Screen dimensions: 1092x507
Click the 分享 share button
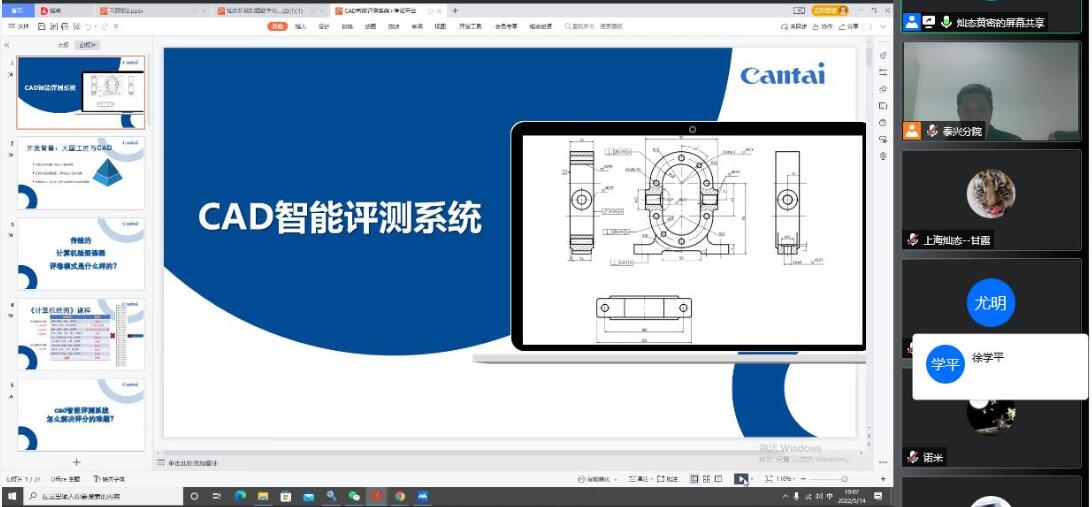849,27
